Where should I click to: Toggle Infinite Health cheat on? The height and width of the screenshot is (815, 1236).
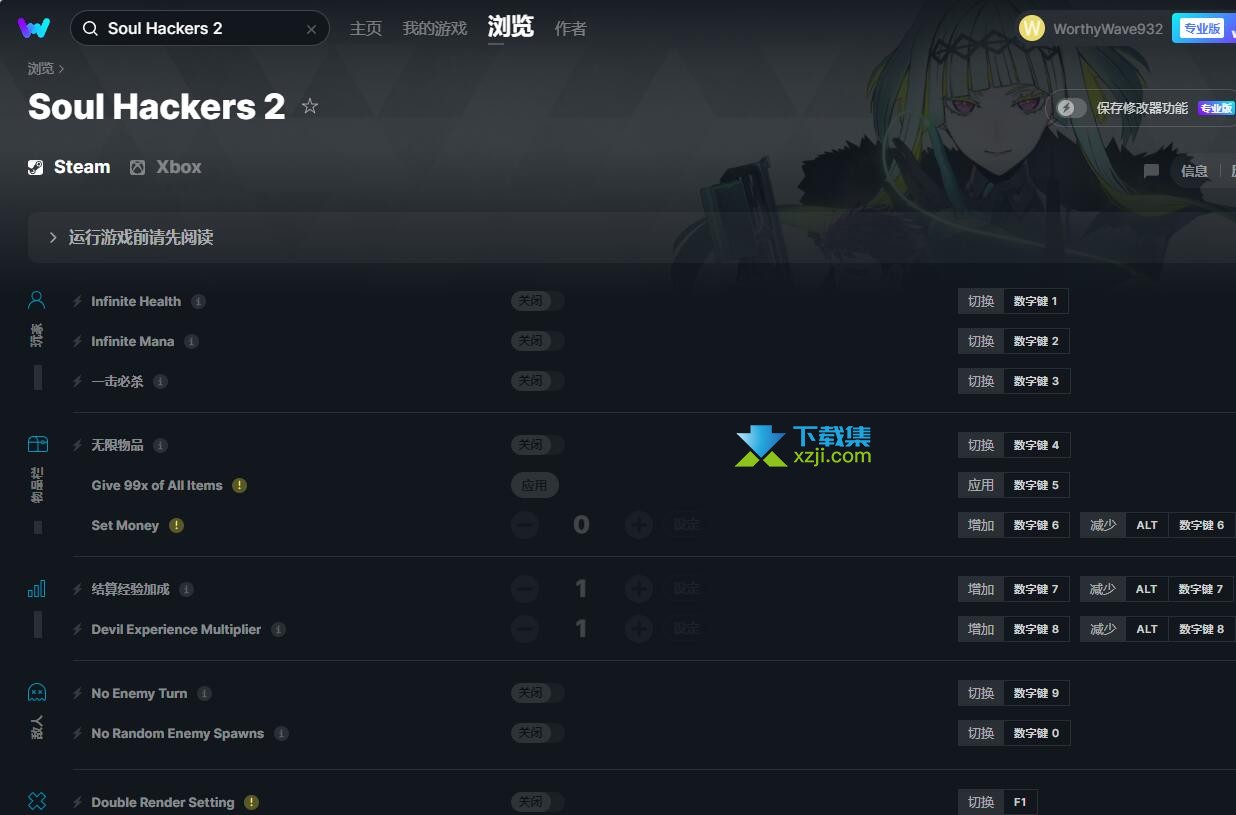point(538,301)
